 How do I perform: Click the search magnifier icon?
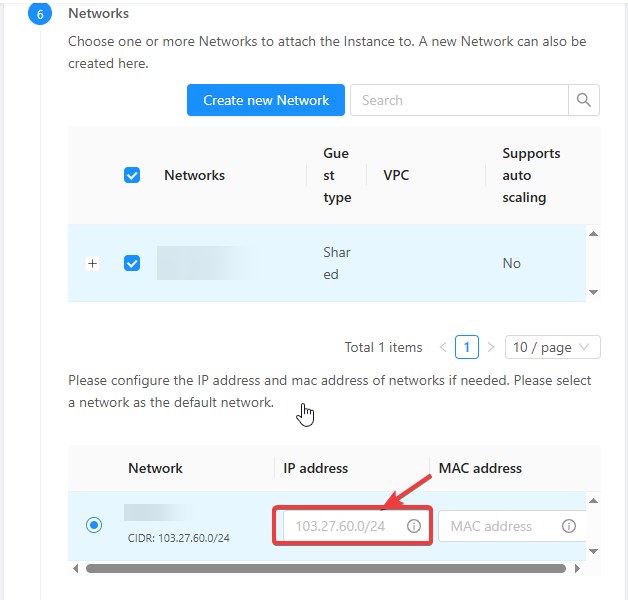pos(584,100)
